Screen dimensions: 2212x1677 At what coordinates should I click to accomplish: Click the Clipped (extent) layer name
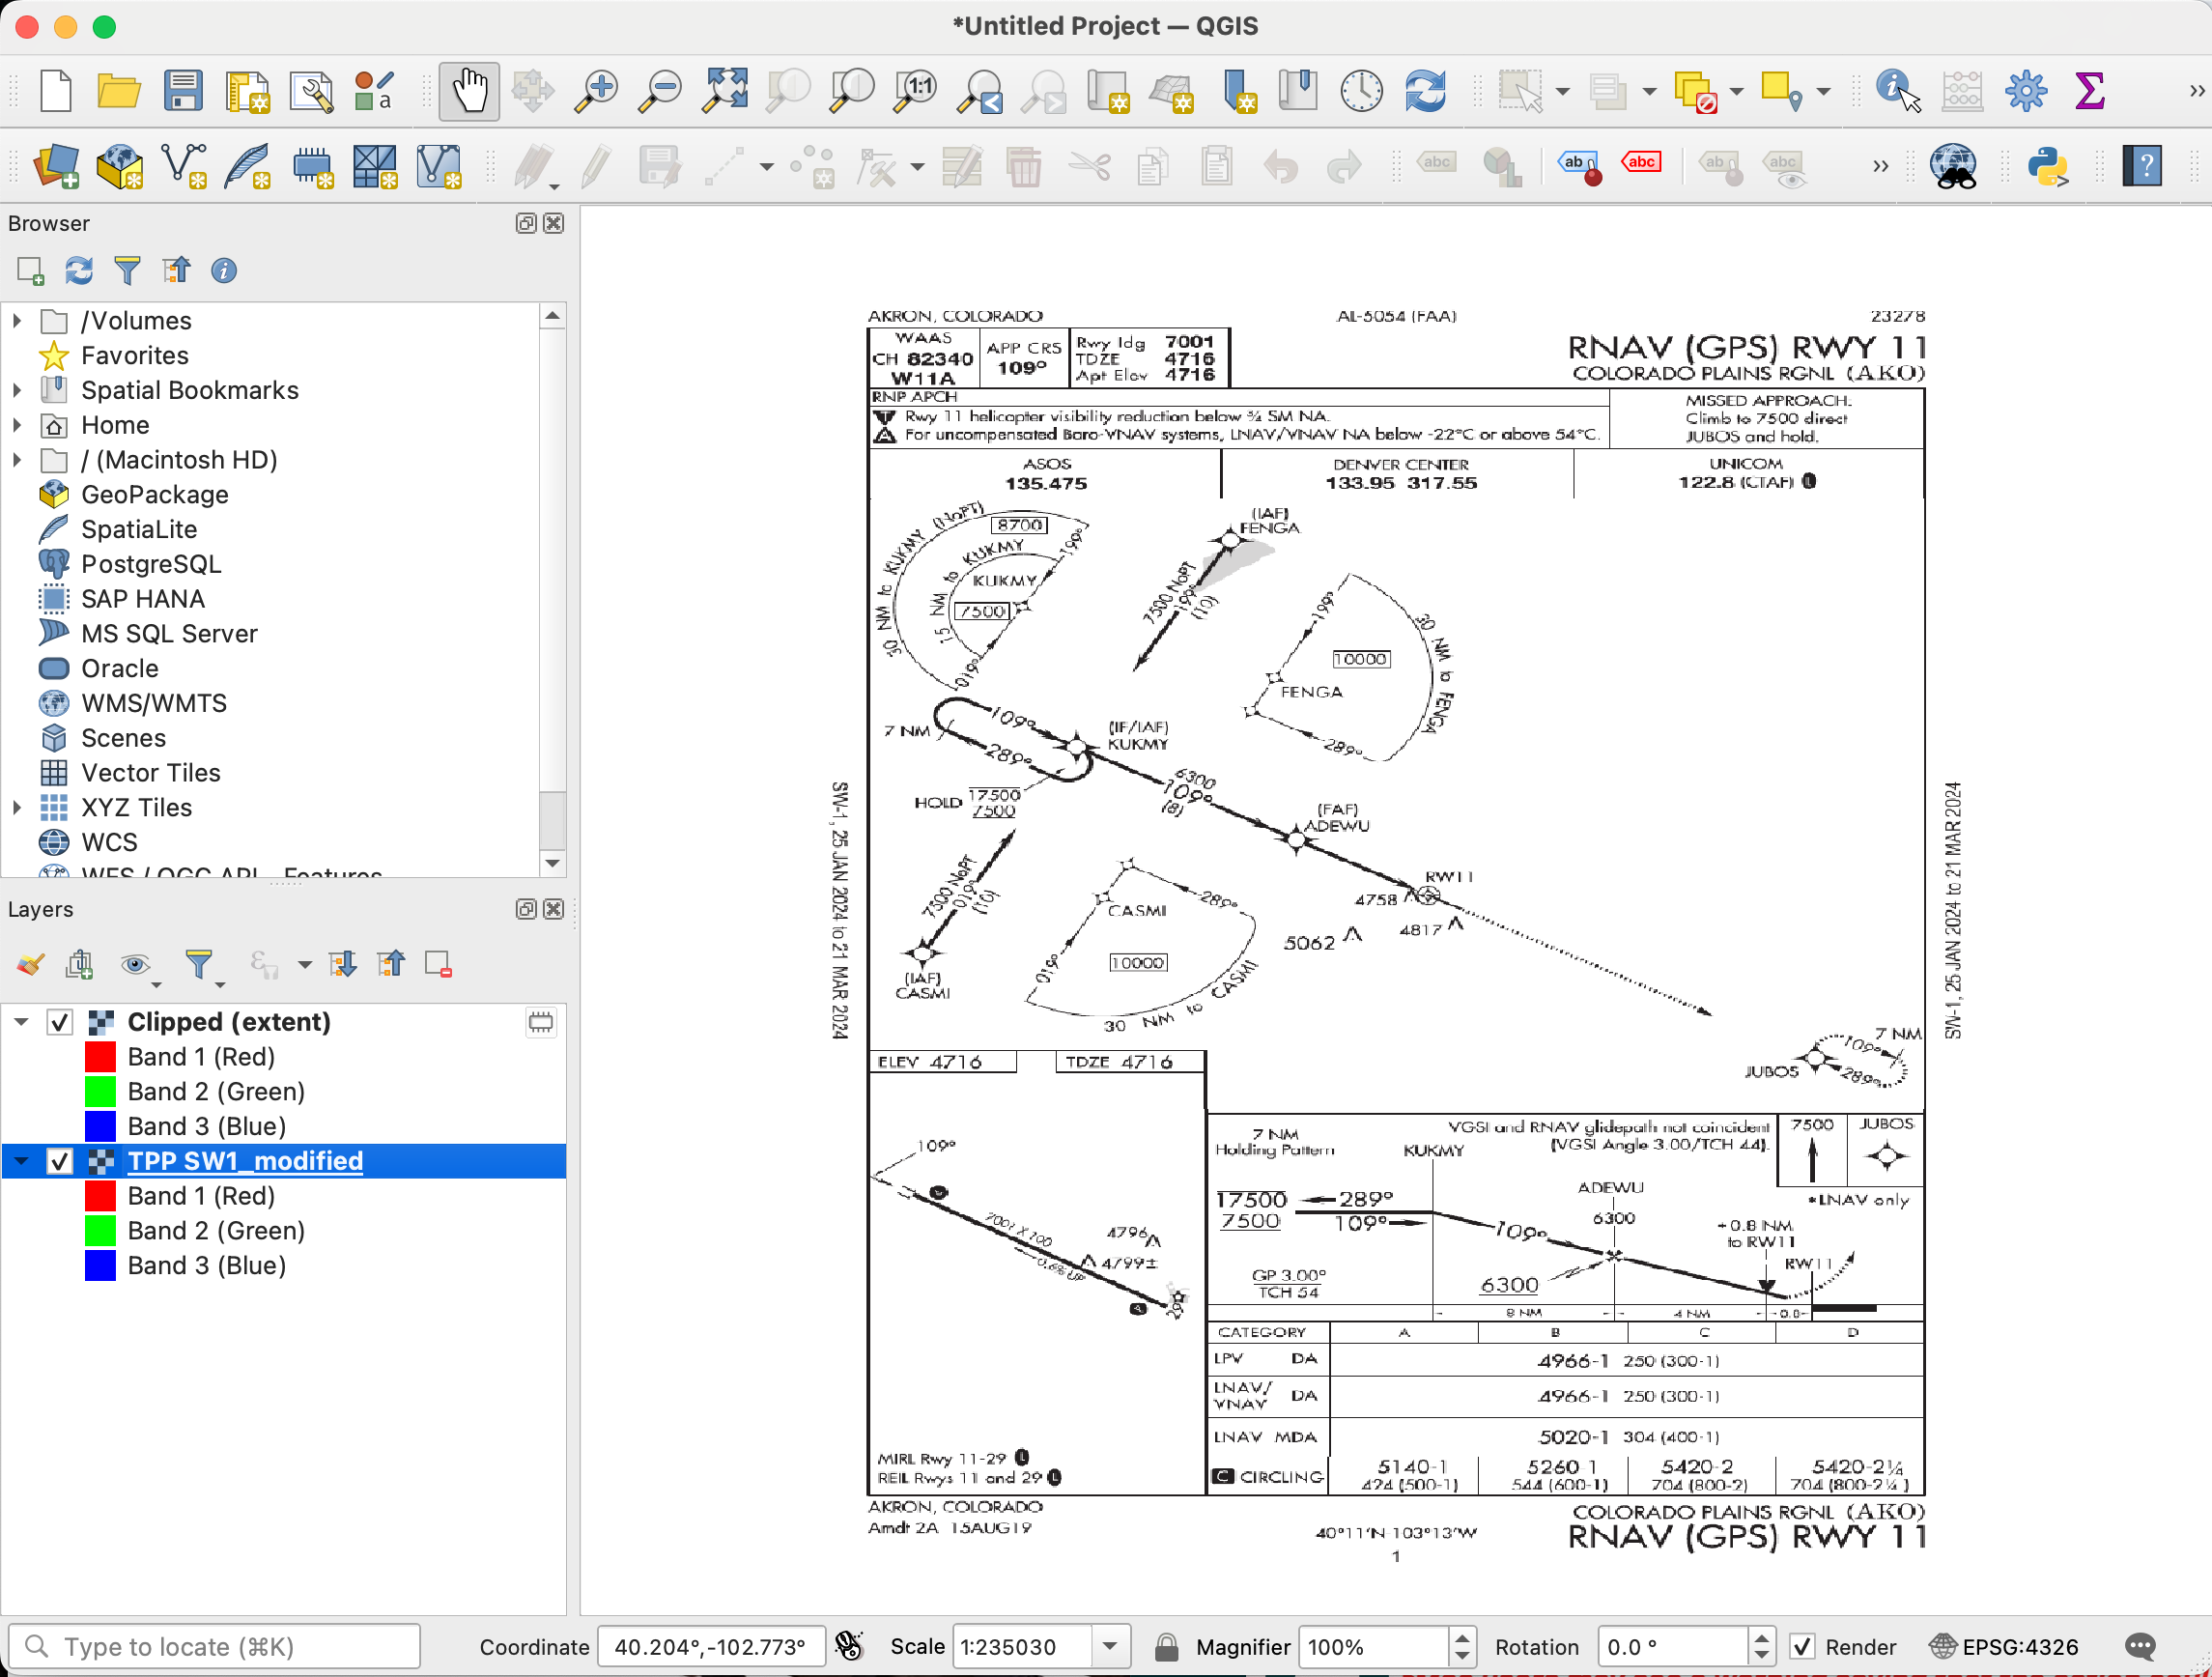click(229, 1022)
